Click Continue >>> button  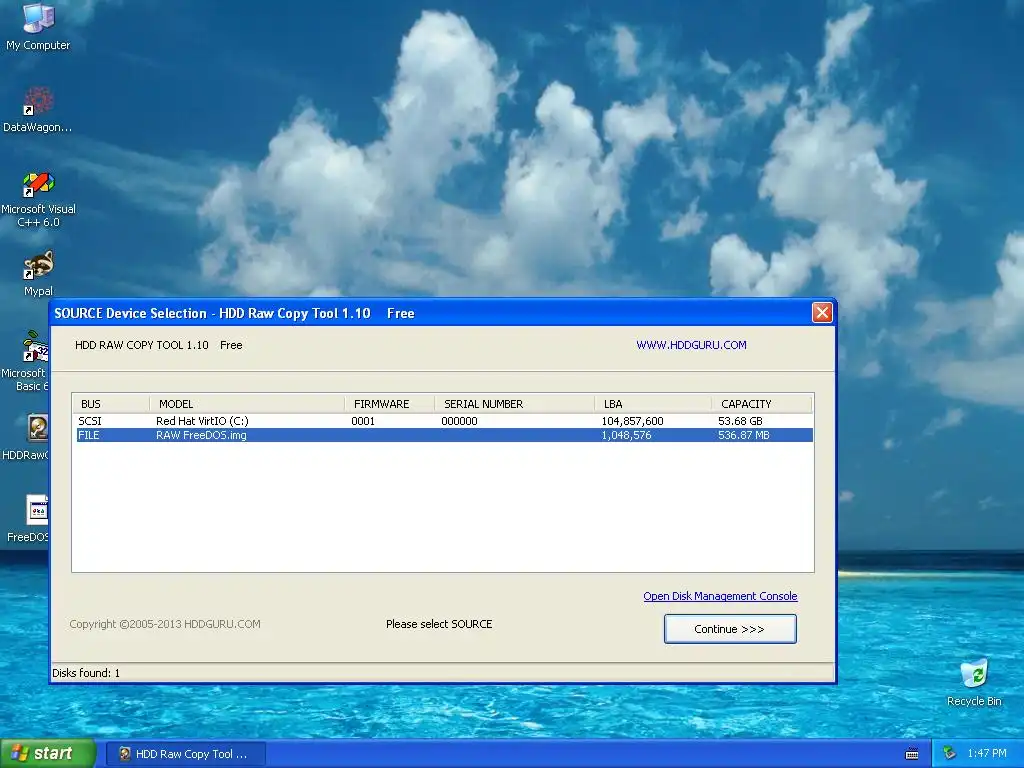pos(729,629)
